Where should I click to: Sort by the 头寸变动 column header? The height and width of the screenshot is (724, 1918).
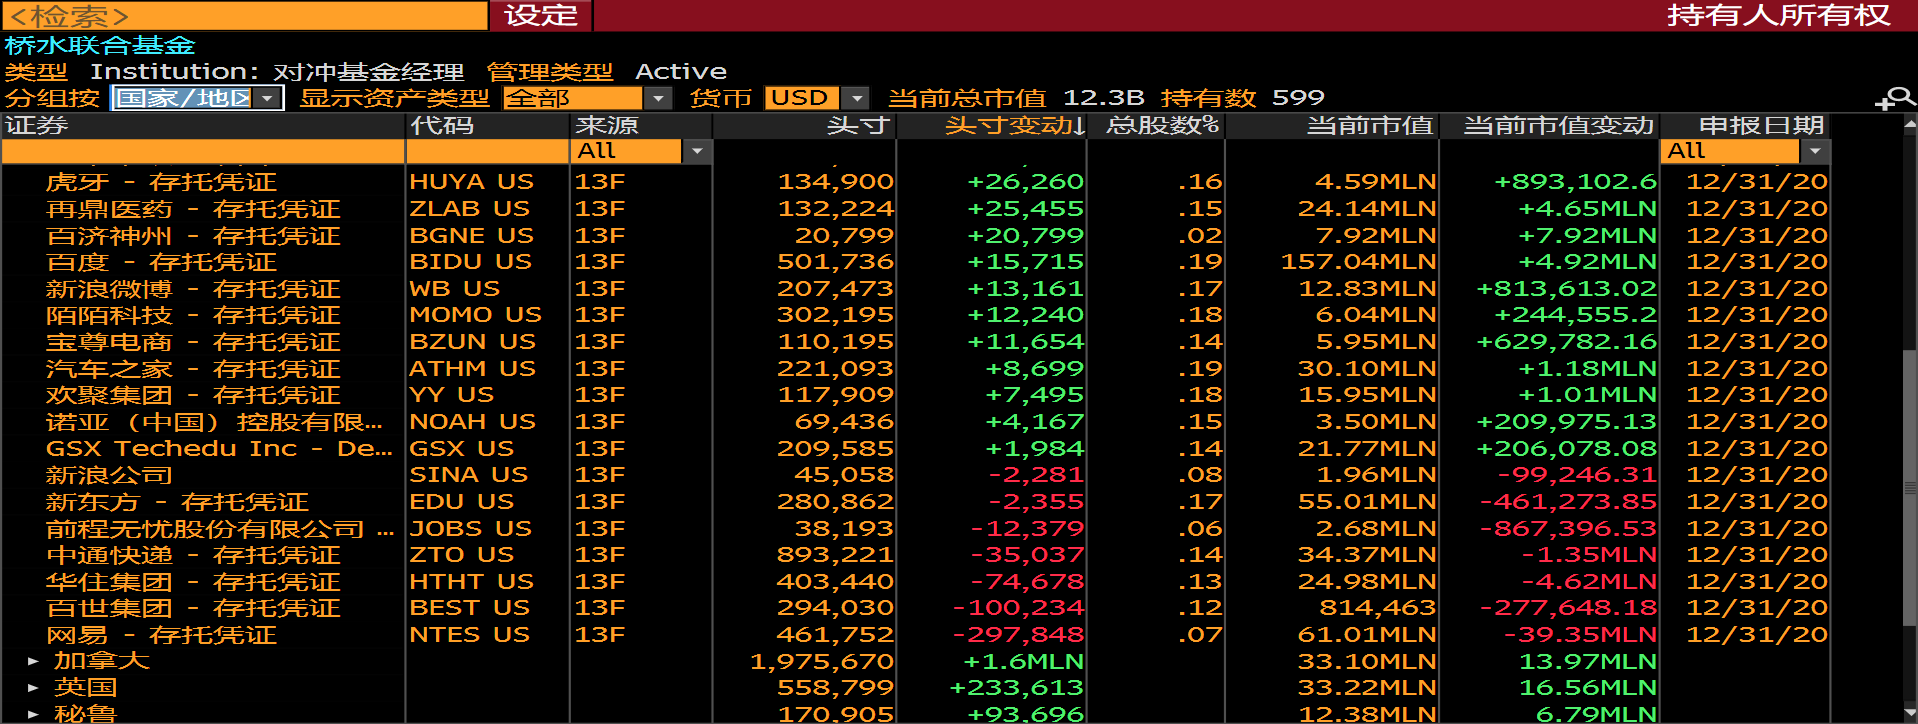[x=991, y=125]
